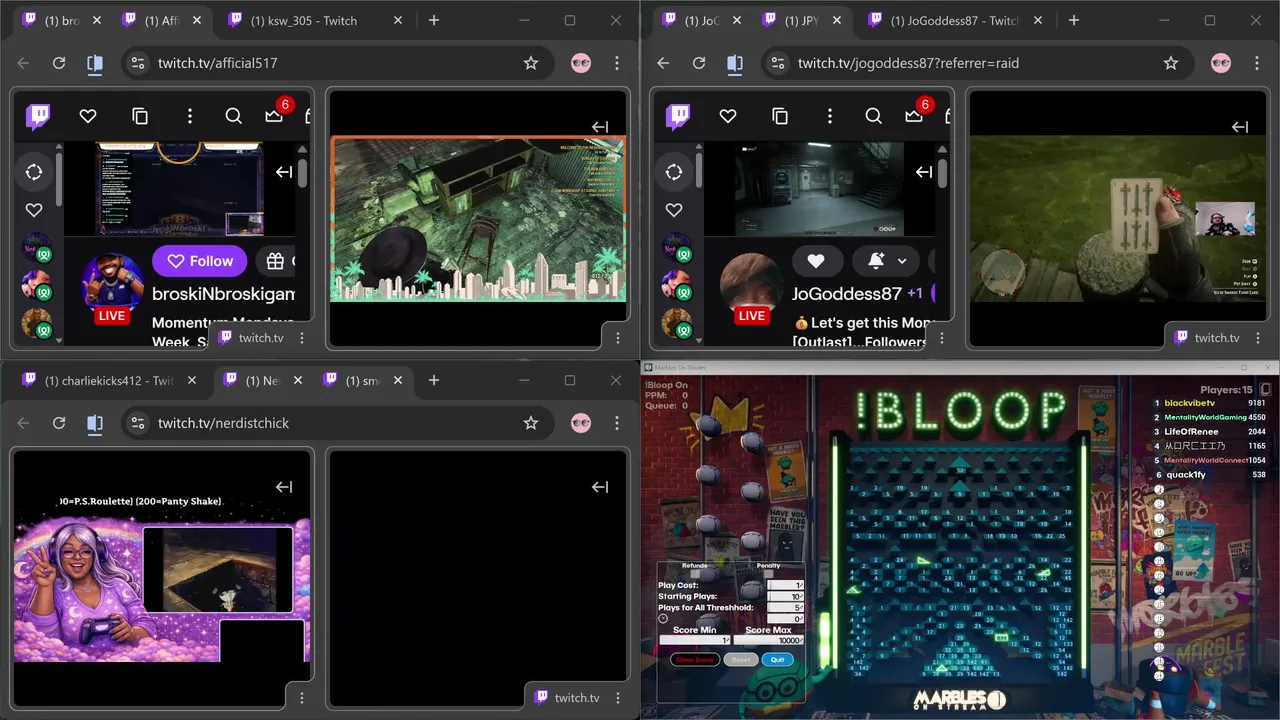Viewport: 1280px width, 720px height.
Task: Click afficial517 address bar URL
Action: coord(218,63)
